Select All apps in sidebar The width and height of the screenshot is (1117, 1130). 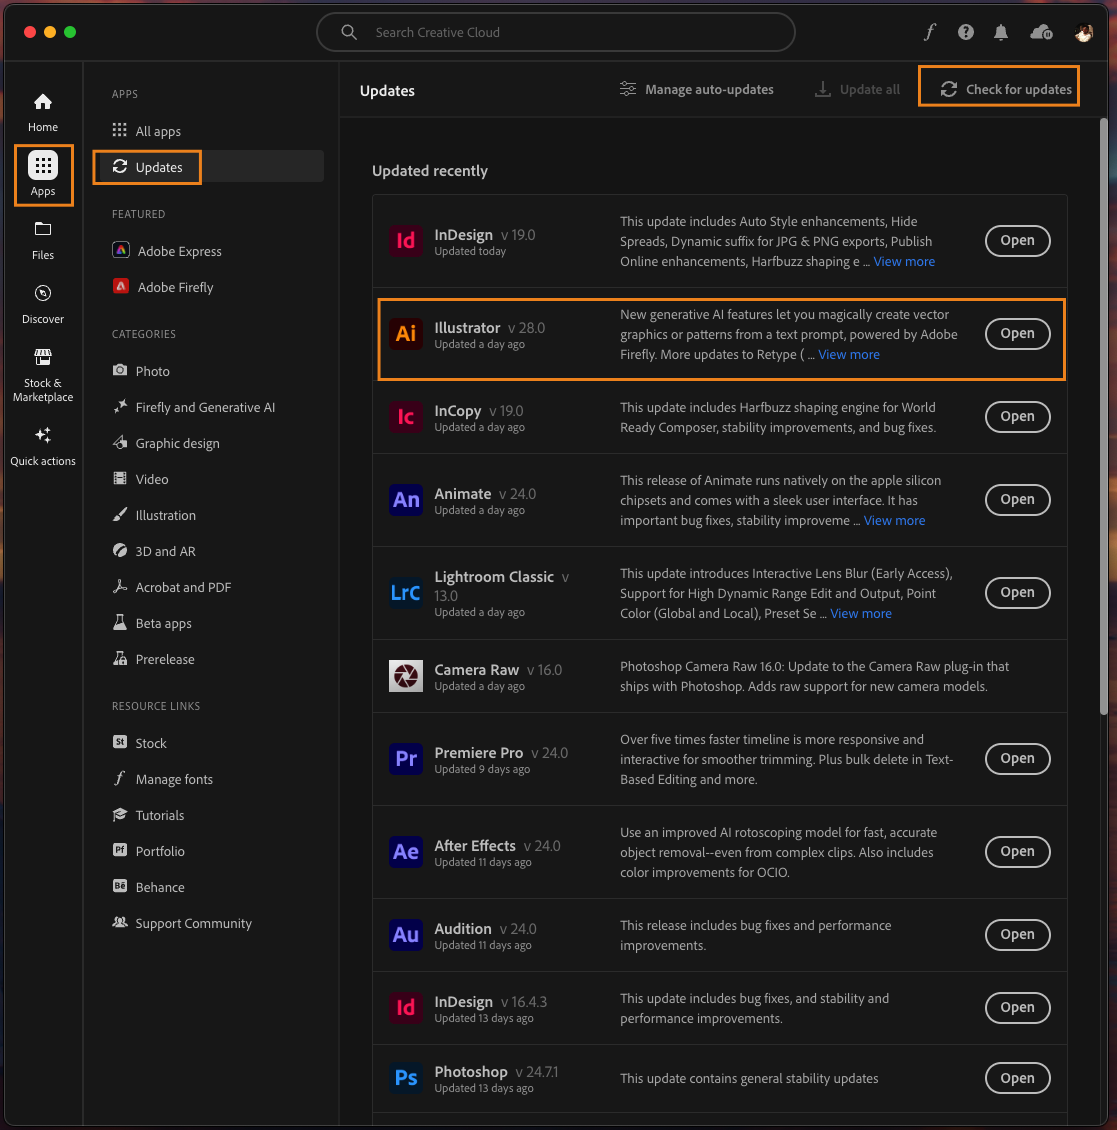tap(158, 131)
